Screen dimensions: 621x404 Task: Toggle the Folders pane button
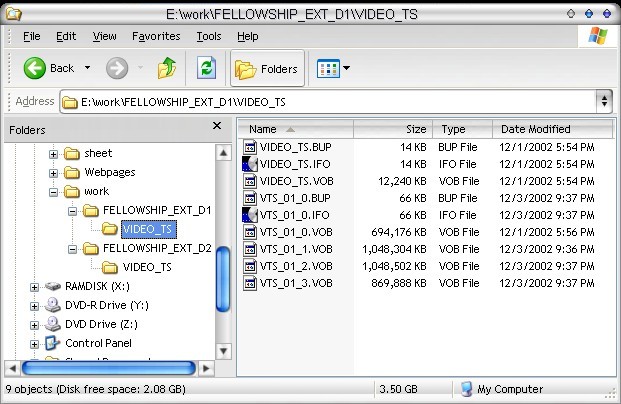(267, 68)
